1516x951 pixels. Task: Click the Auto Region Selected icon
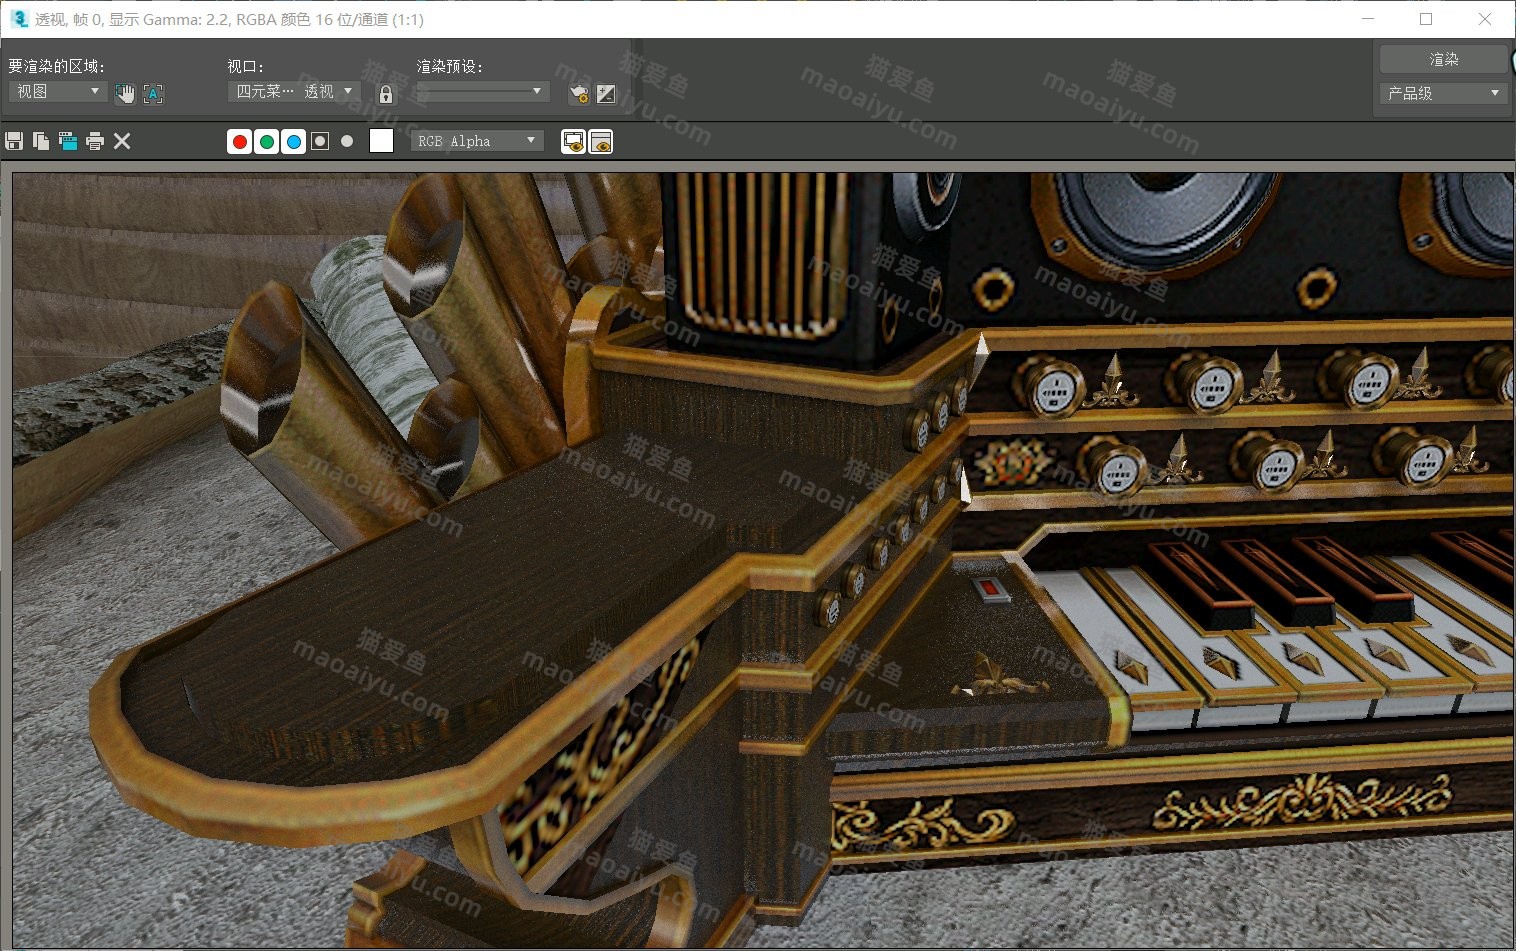point(153,94)
